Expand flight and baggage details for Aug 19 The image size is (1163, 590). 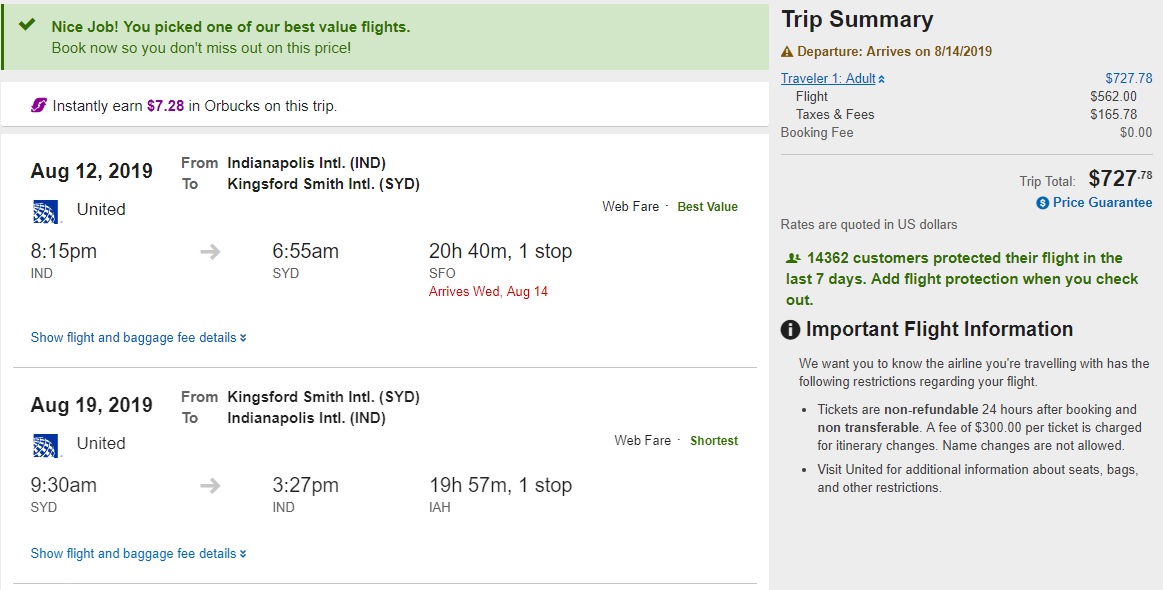[138, 554]
